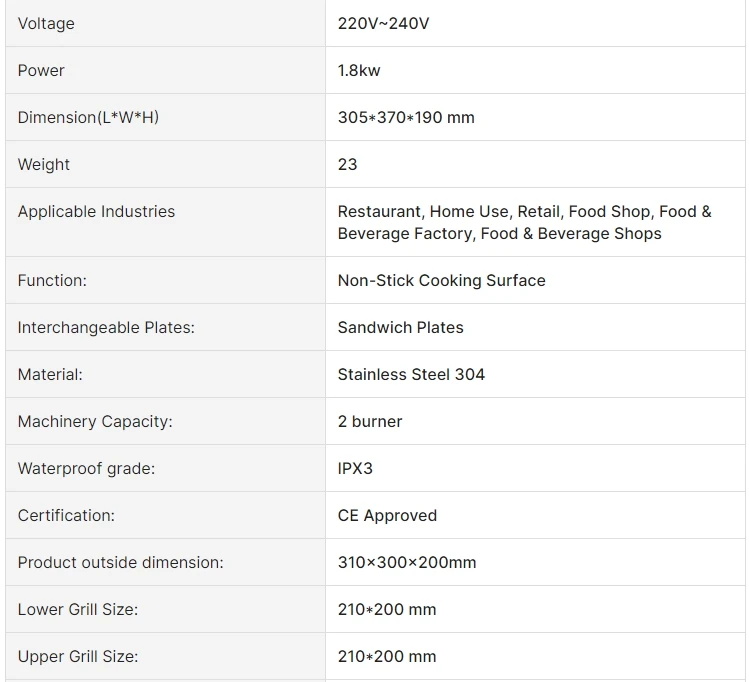Image resolution: width=749 pixels, height=682 pixels.
Task: Select the 2 burner value
Action: [370, 421]
